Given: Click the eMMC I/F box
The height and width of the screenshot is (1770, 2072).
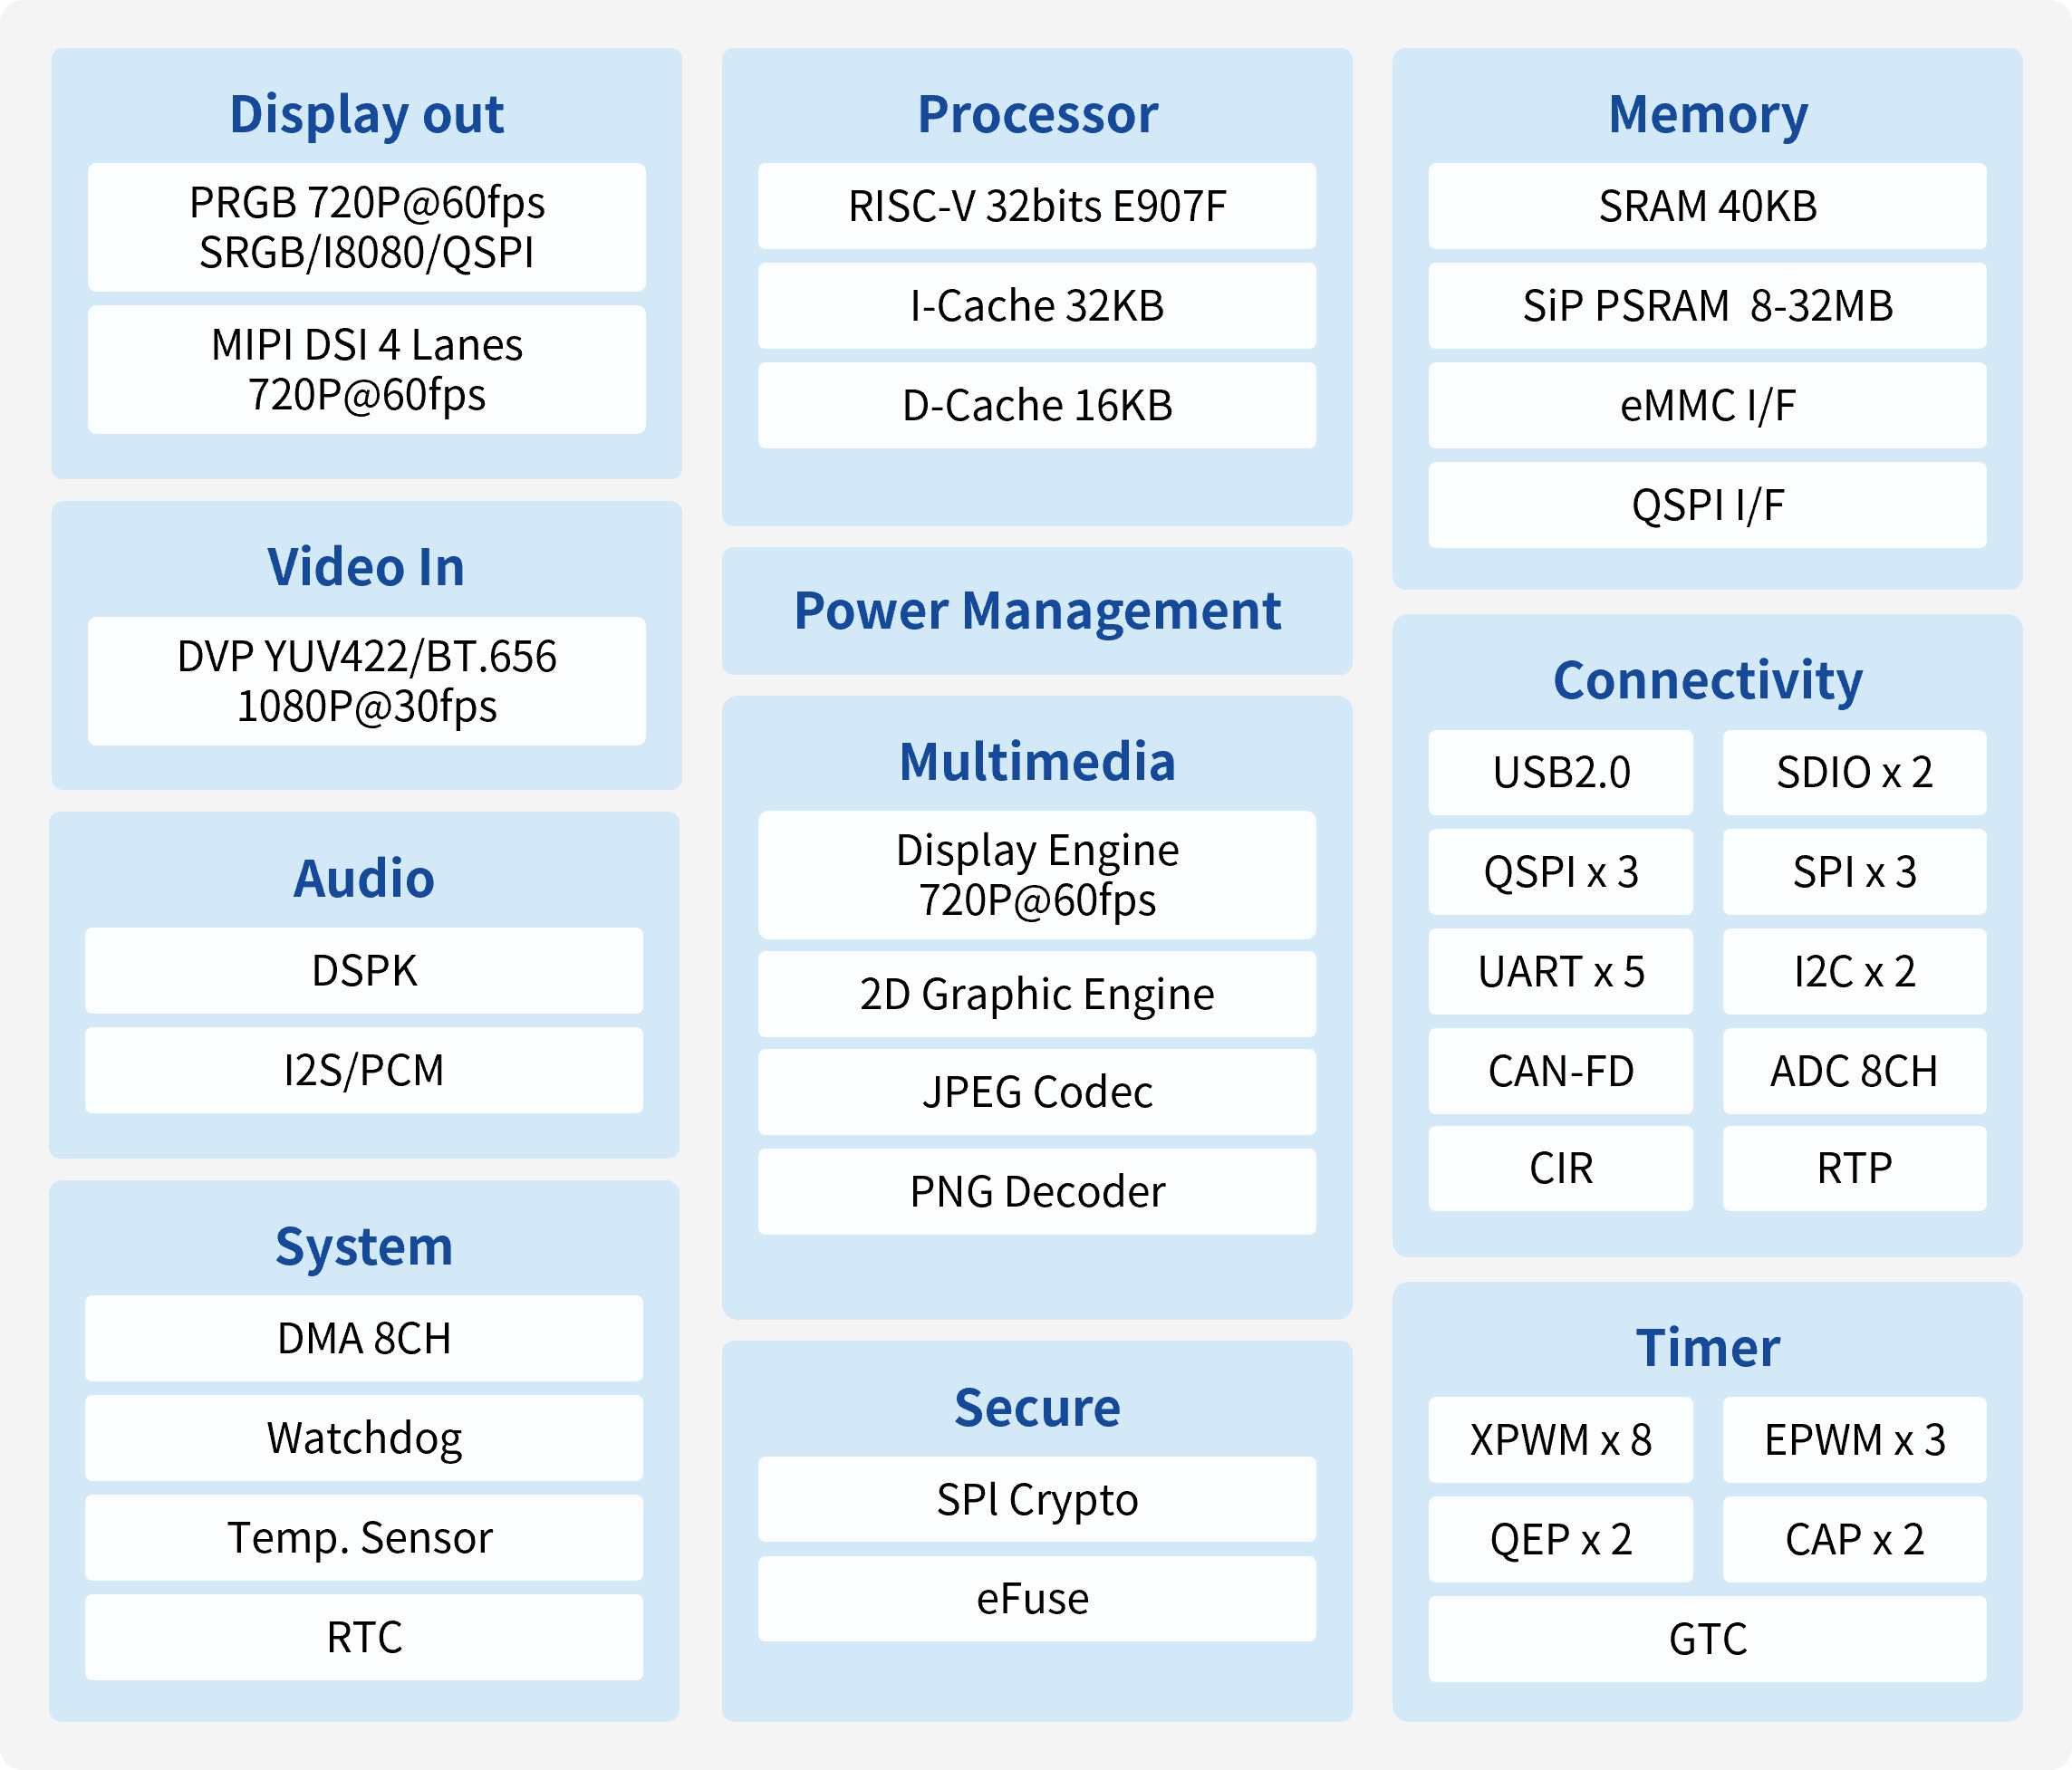Looking at the screenshot, I should point(1706,405).
